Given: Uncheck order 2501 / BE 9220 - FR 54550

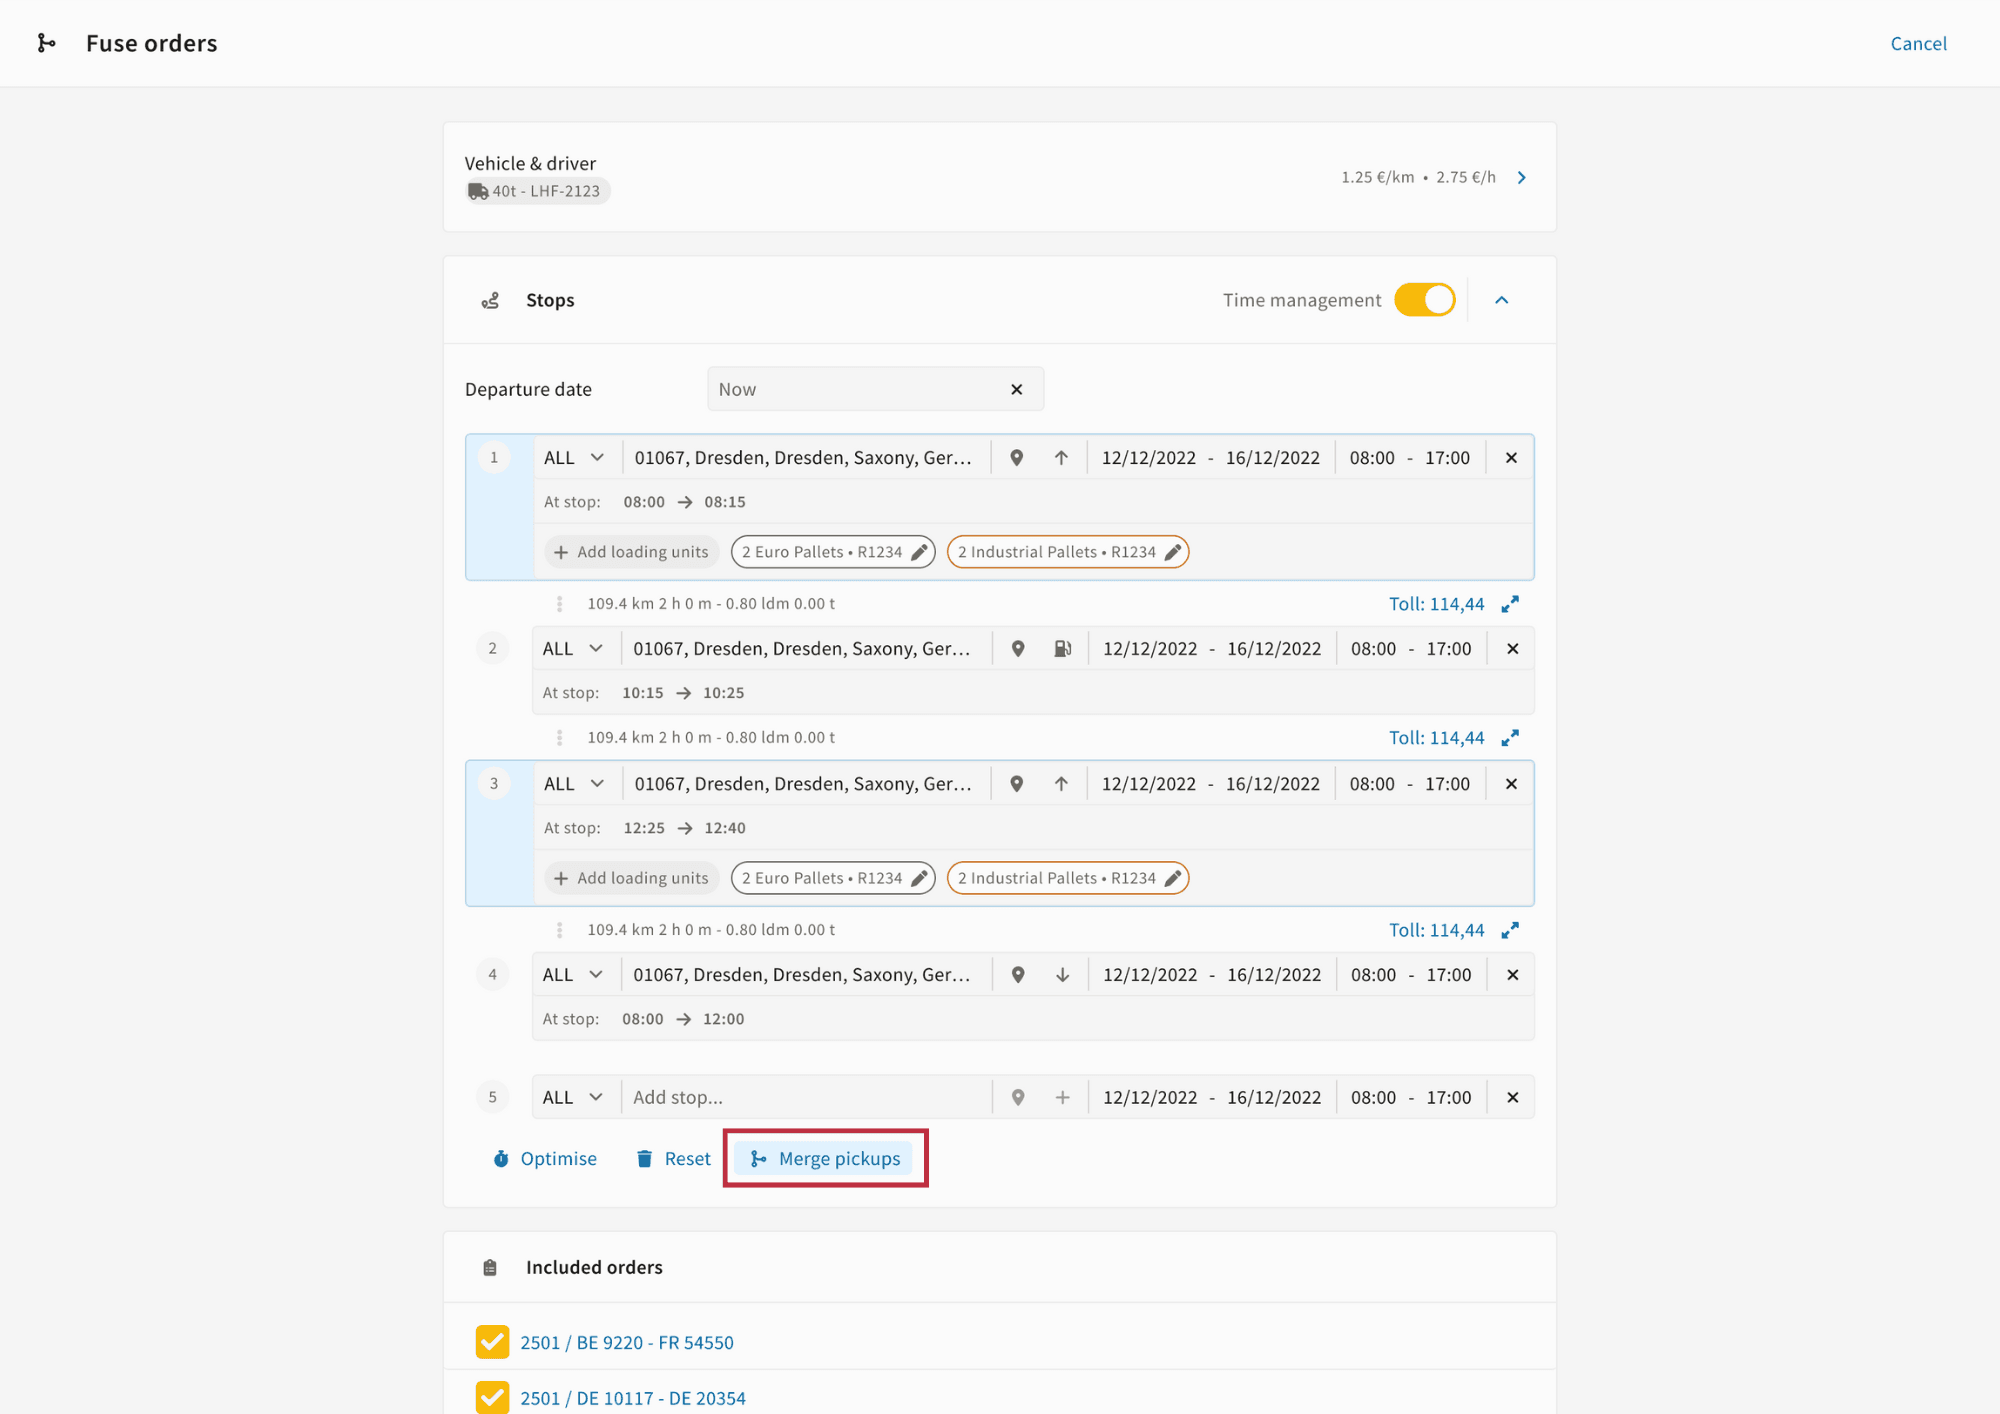Looking at the screenshot, I should tap(492, 1342).
